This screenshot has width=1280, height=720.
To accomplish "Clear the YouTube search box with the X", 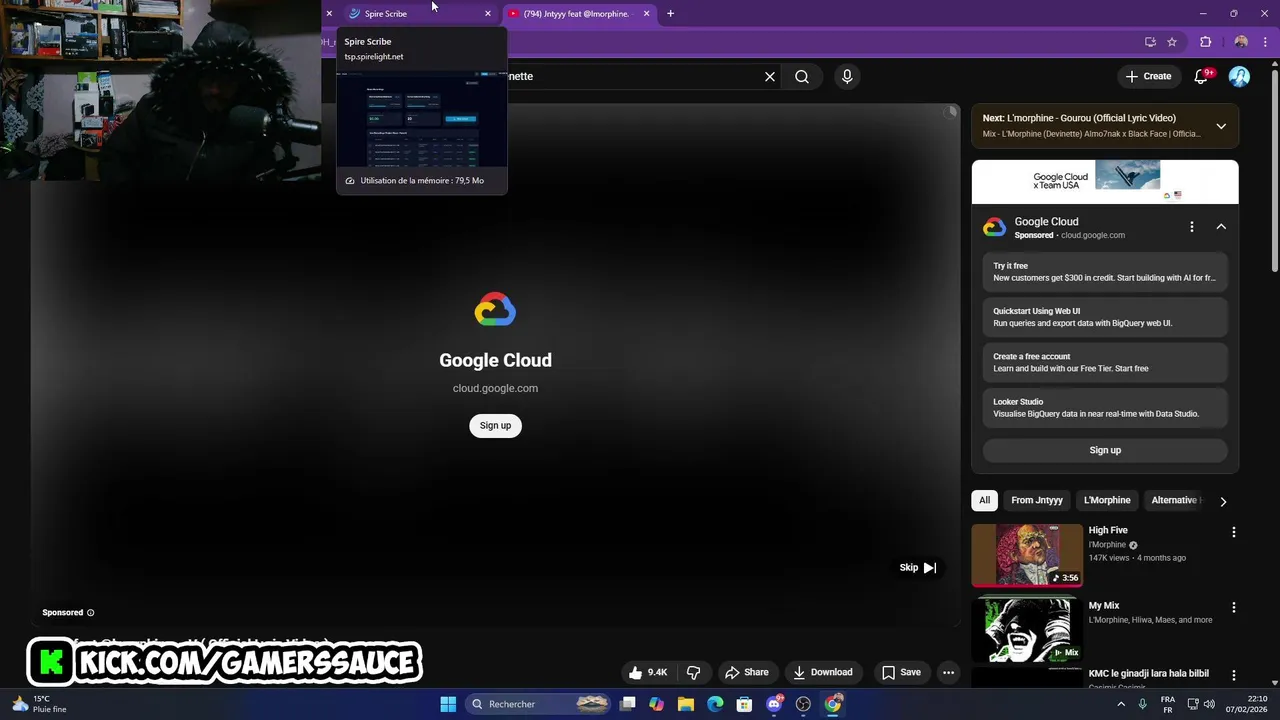I will [x=770, y=76].
